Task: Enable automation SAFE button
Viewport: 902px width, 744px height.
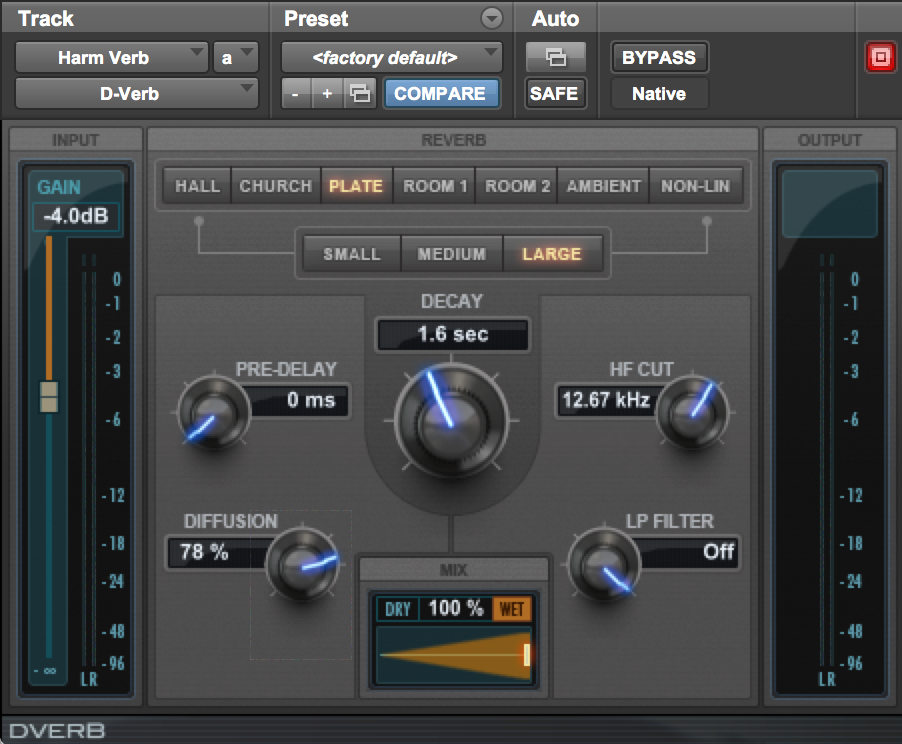Action: coord(555,93)
